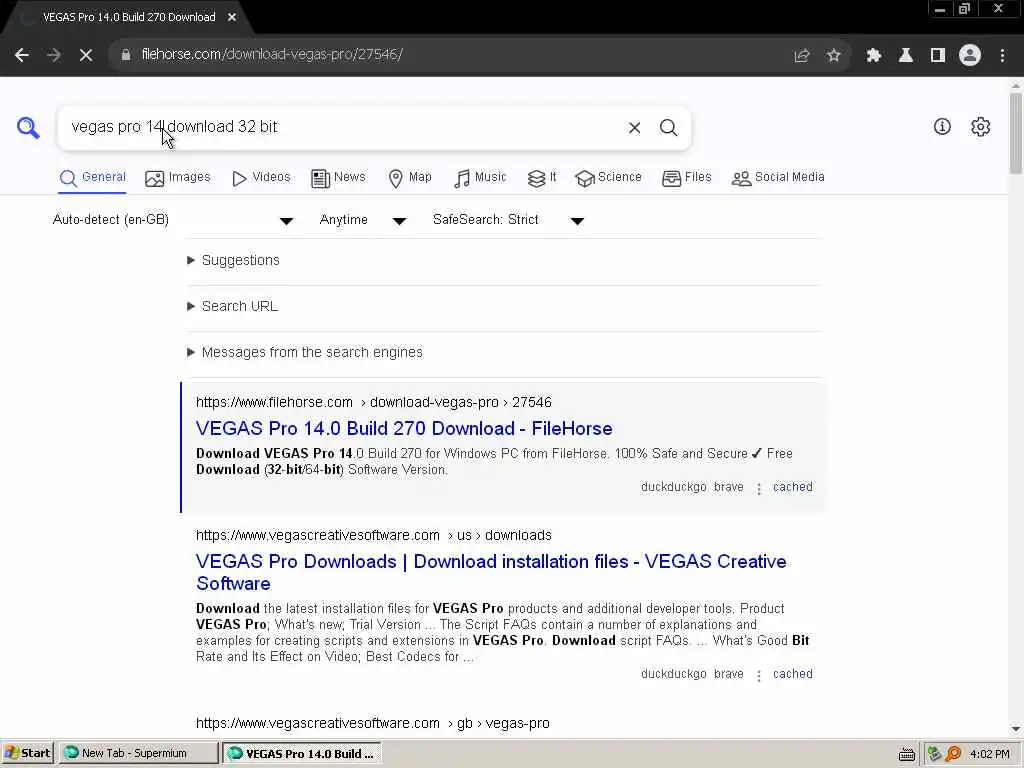Switch to Music search tab
This screenshot has width=1024, height=768.
click(480, 178)
